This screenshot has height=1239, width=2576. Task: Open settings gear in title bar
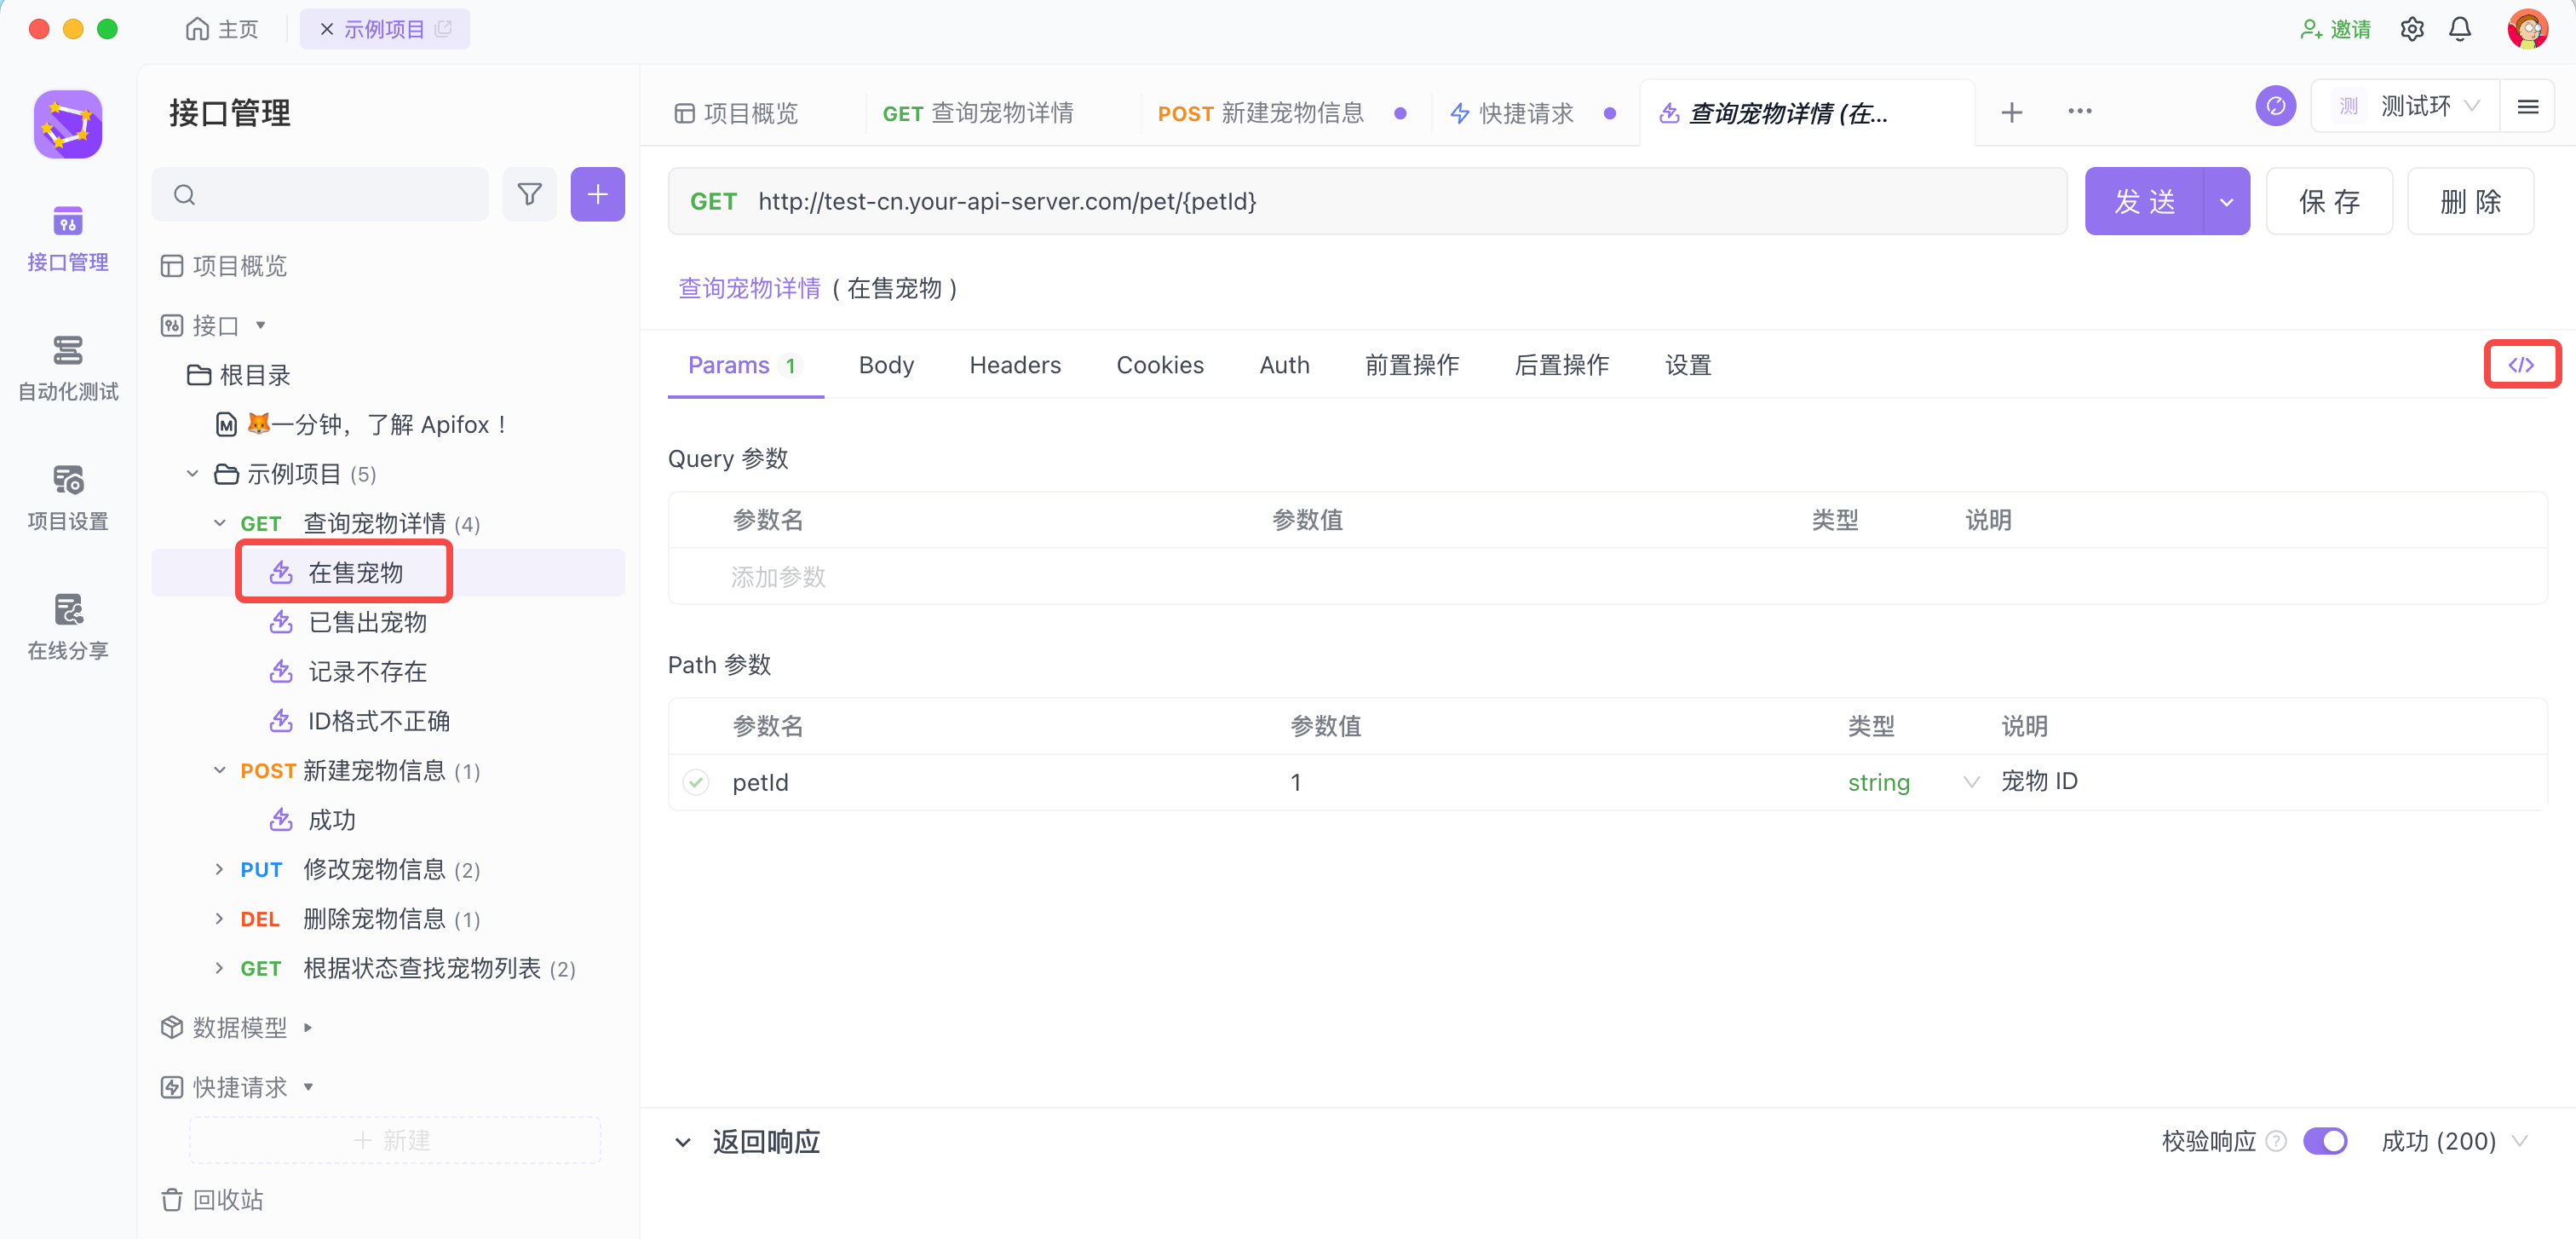pos(2411,29)
